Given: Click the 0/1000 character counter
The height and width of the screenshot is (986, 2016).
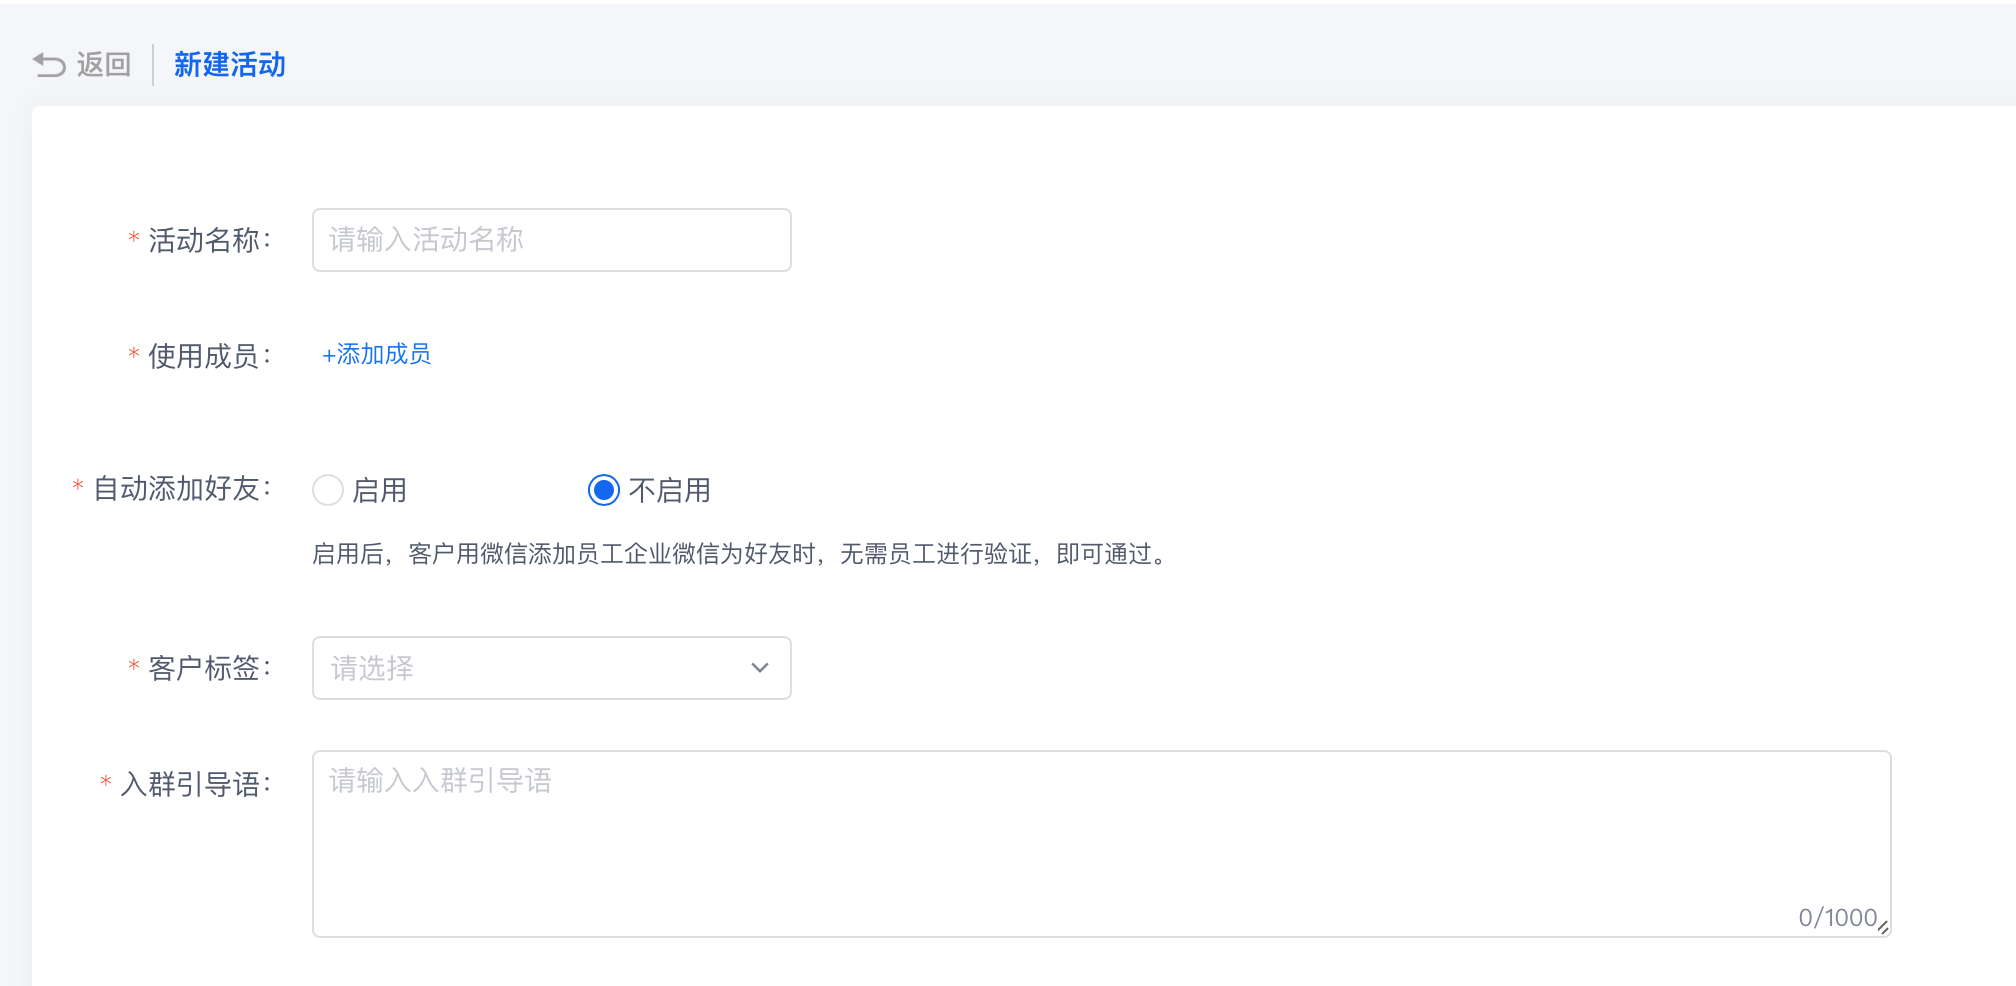Looking at the screenshot, I should click(x=1837, y=917).
